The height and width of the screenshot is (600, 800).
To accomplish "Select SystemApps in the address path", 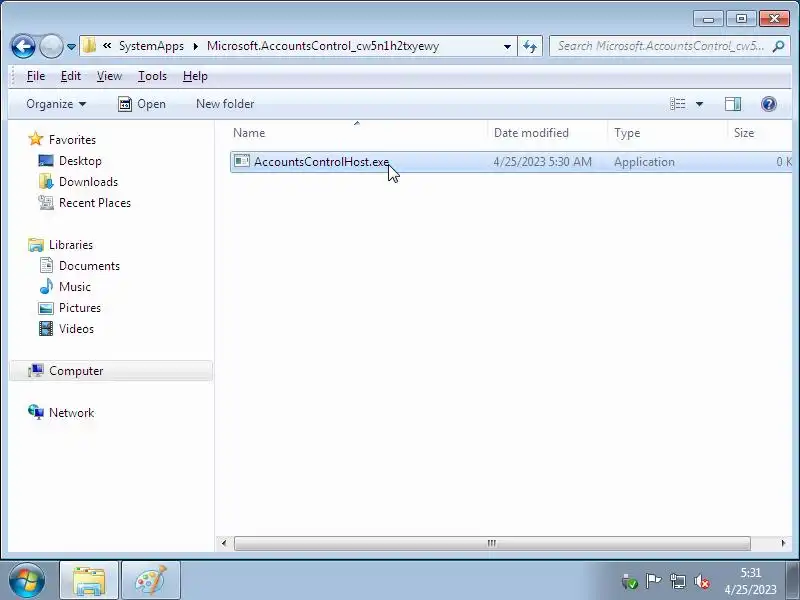I will tap(151, 46).
